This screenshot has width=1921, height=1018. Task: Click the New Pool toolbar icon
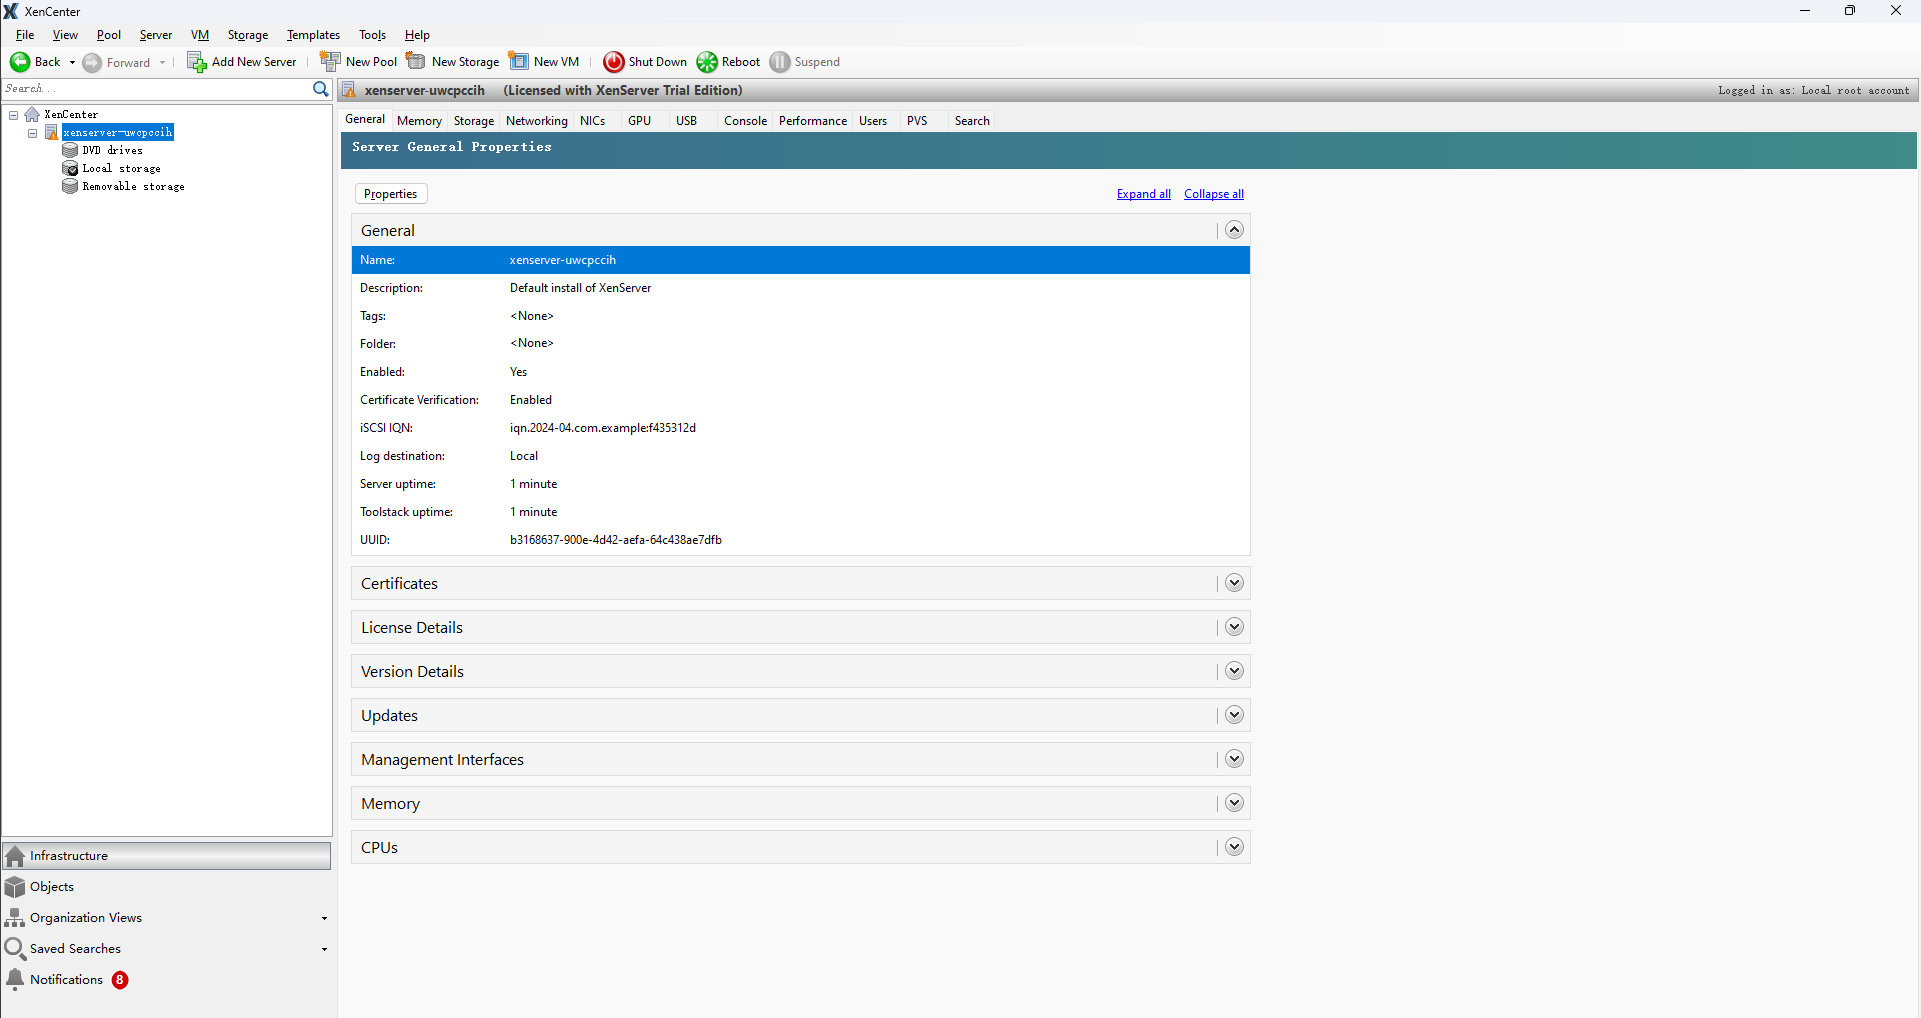pyautogui.click(x=330, y=60)
